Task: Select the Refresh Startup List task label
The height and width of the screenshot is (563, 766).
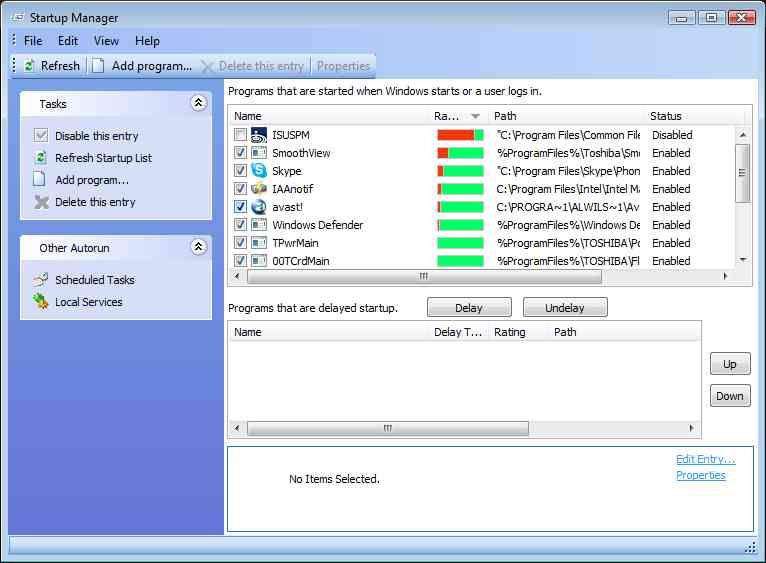Action: point(103,158)
